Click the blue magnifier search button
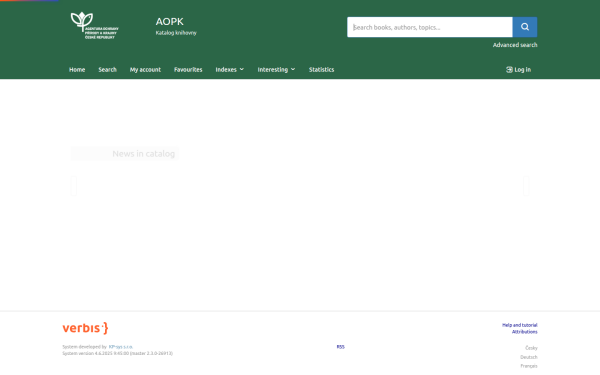 pyautogui.click(x=525, y=27)
